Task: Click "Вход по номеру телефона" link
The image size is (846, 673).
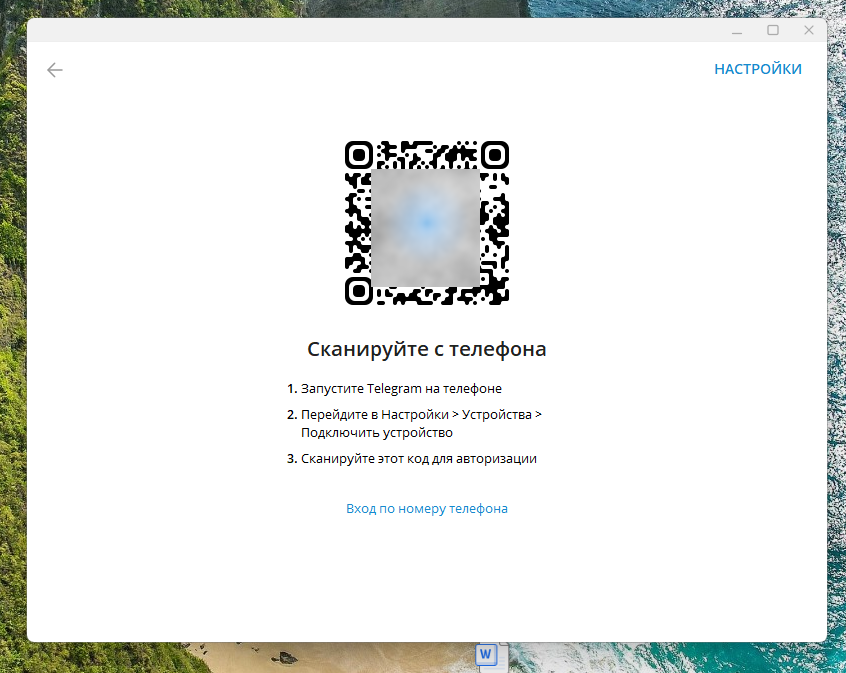Action: click(x=427, y=508)
